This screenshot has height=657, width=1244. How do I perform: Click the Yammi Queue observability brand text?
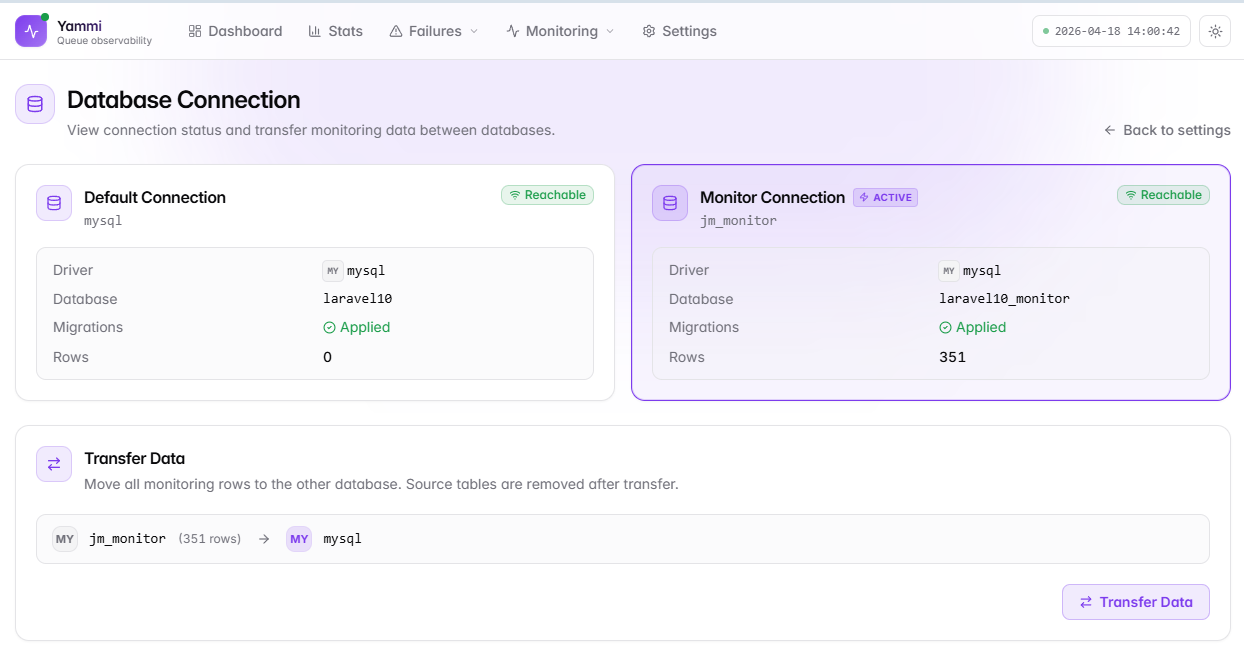104,32
